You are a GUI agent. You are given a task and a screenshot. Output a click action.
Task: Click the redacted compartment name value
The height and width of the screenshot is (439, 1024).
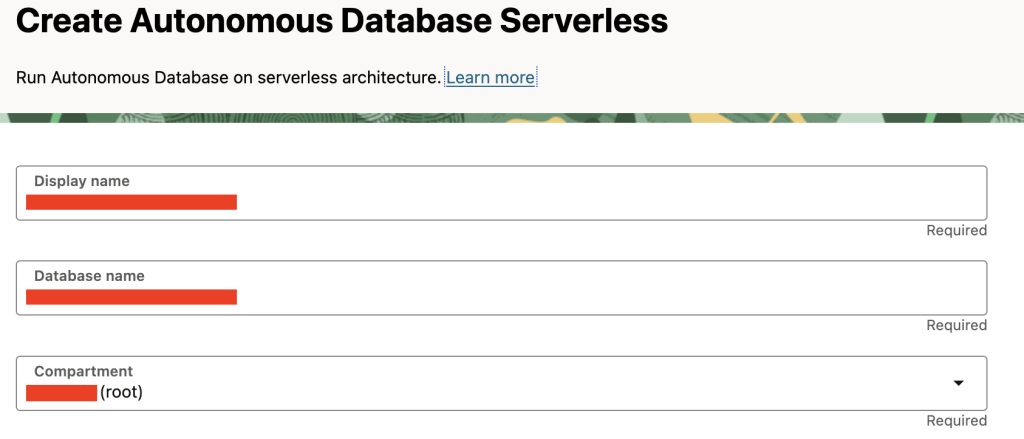click(61, 392)
